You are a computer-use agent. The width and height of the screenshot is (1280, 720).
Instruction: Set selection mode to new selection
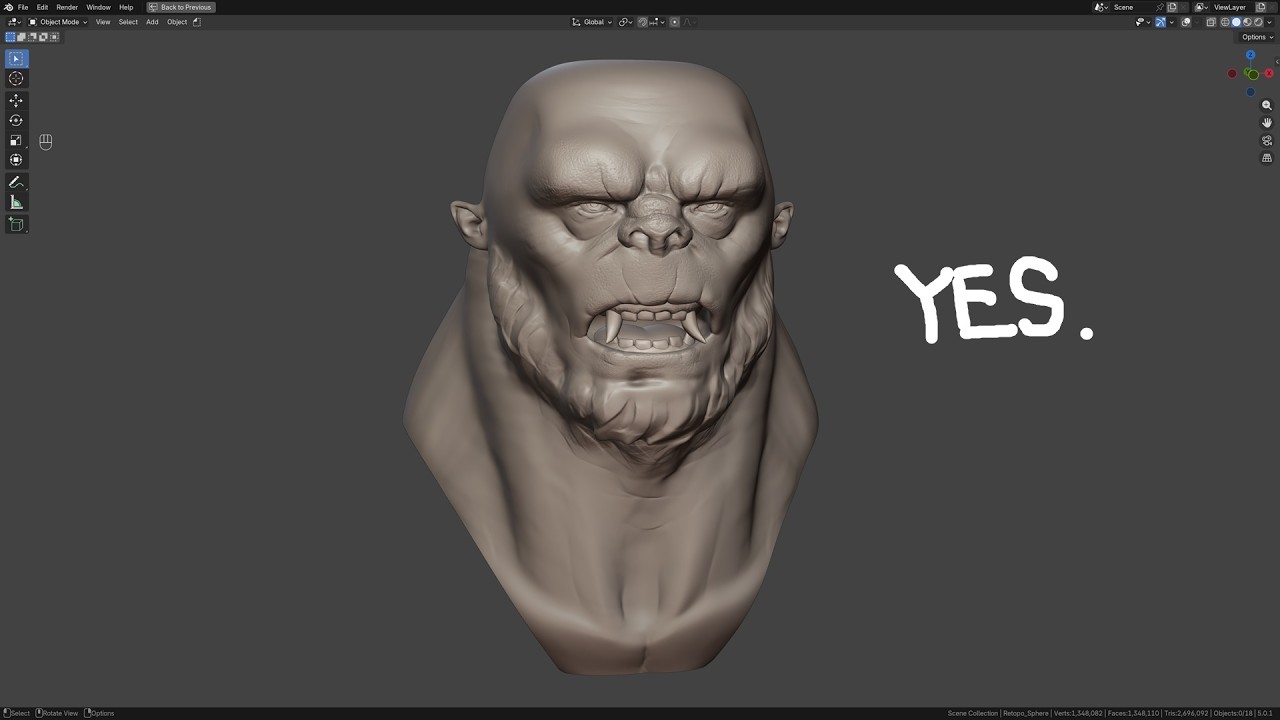pyautogui.click(x=11, y=37)
